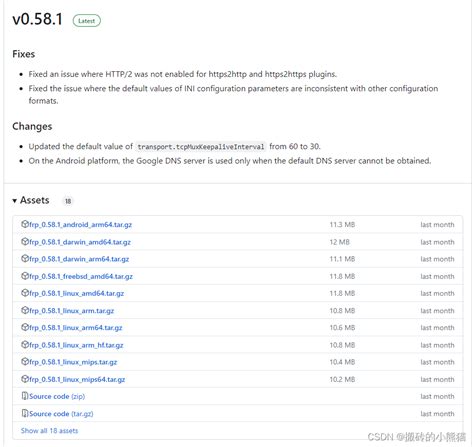Click the transport.tcpMuxKeepaliveInterval code snippet
This screenshot has height=447, width=474.
pos(201,147)
